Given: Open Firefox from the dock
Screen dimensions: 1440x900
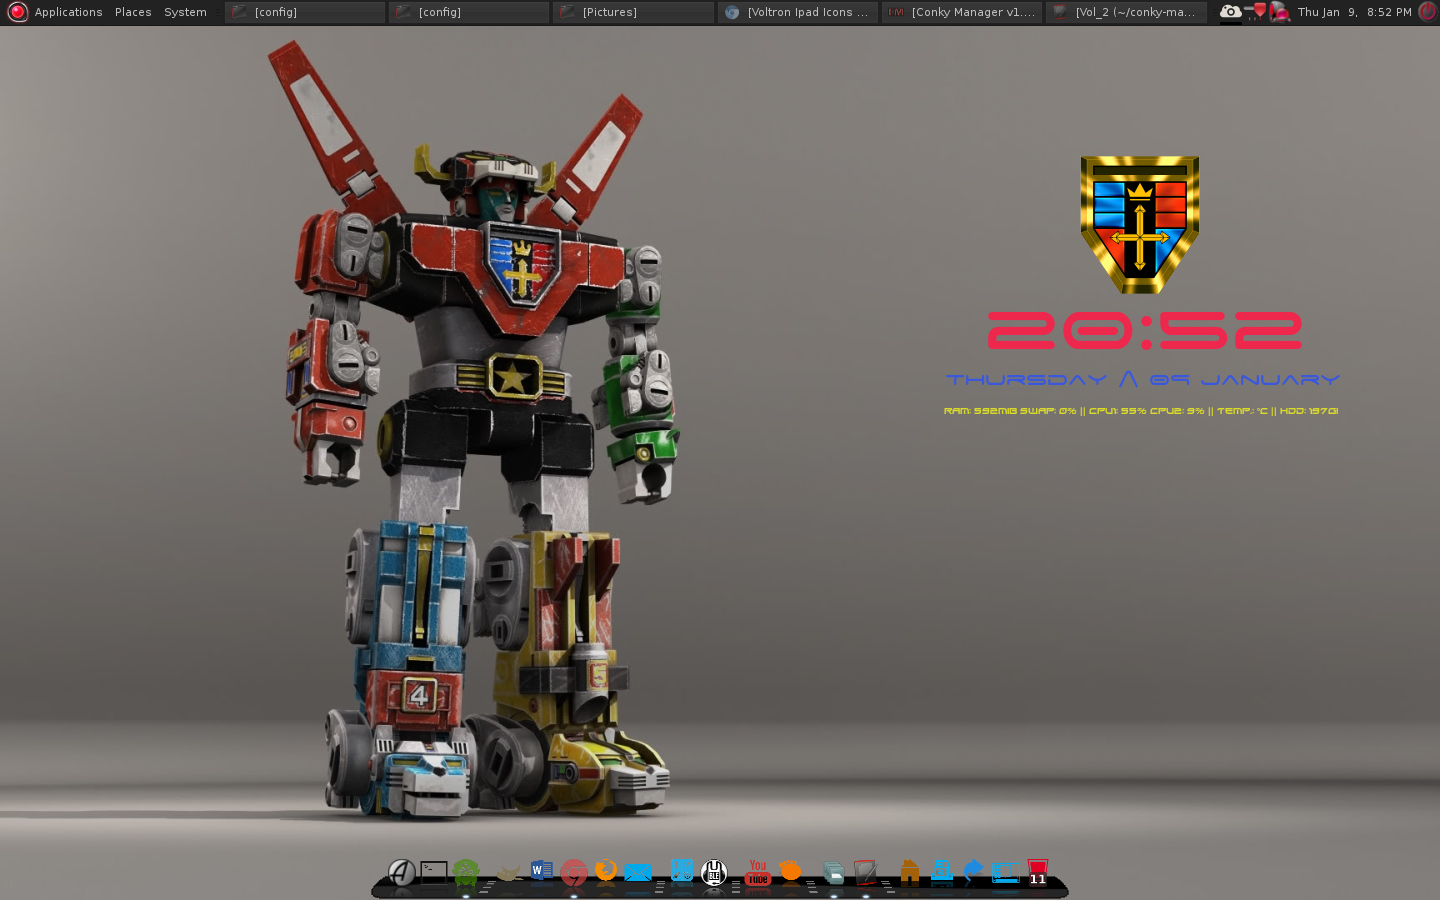Looking at the screenshot, I should tap(606, 870).
